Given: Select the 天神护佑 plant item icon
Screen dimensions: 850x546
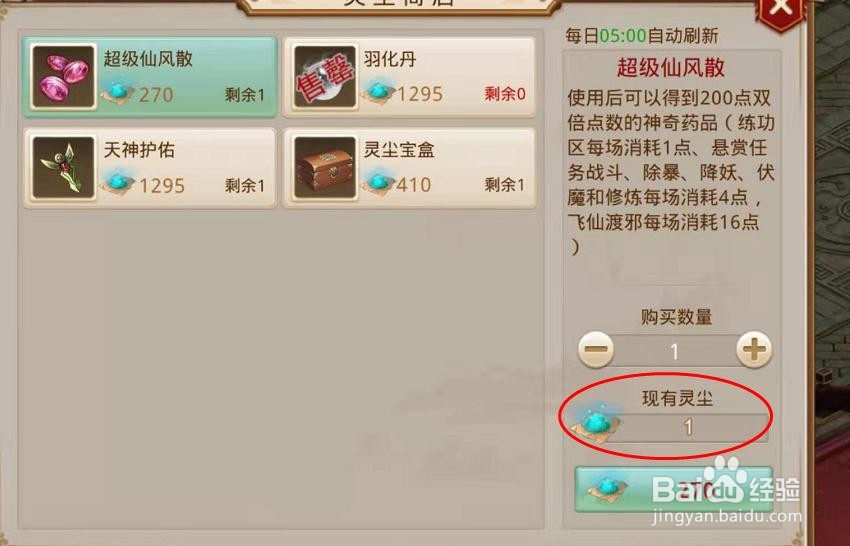Looking at the screenshot, I should (x=63, y=168).
